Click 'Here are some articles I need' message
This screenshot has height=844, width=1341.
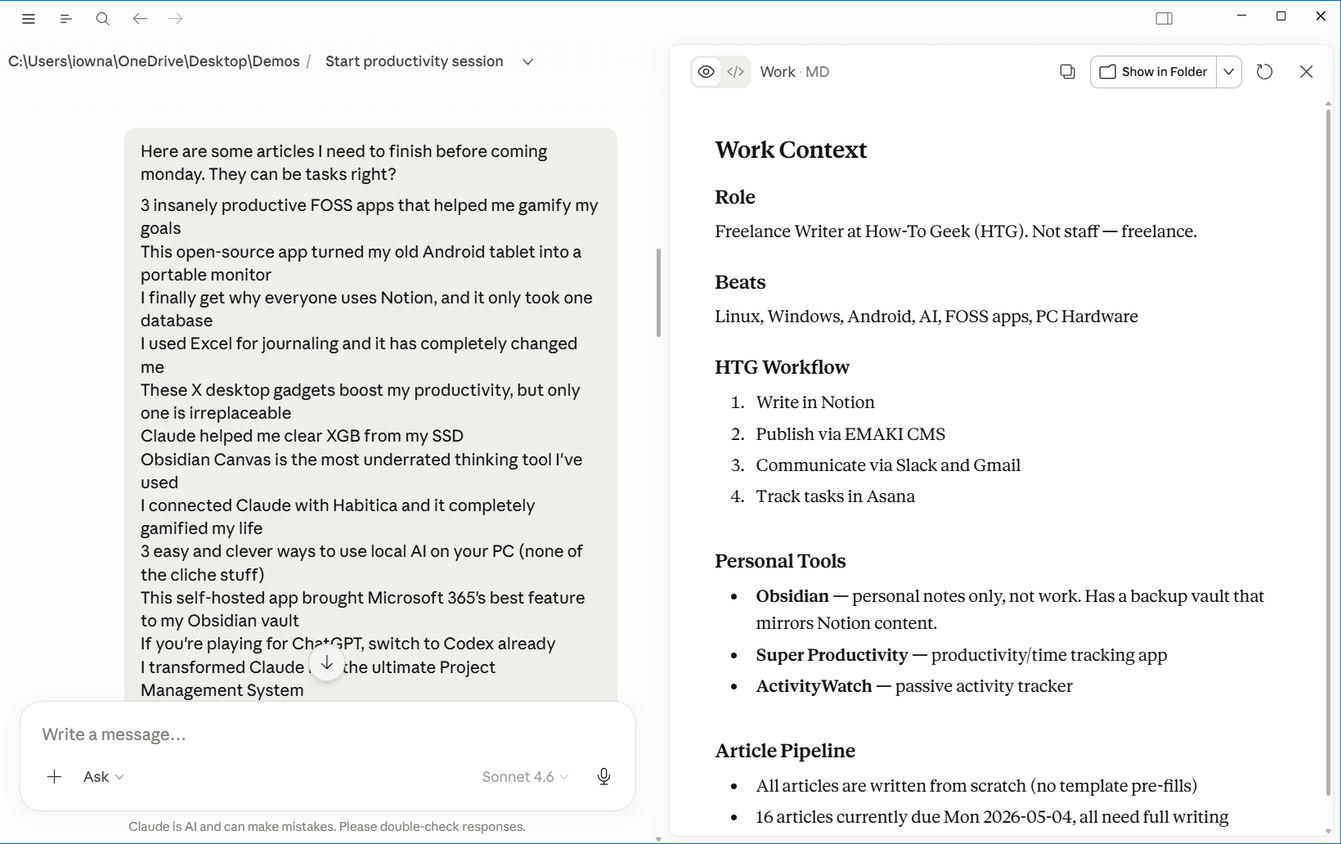click(344, 163)
